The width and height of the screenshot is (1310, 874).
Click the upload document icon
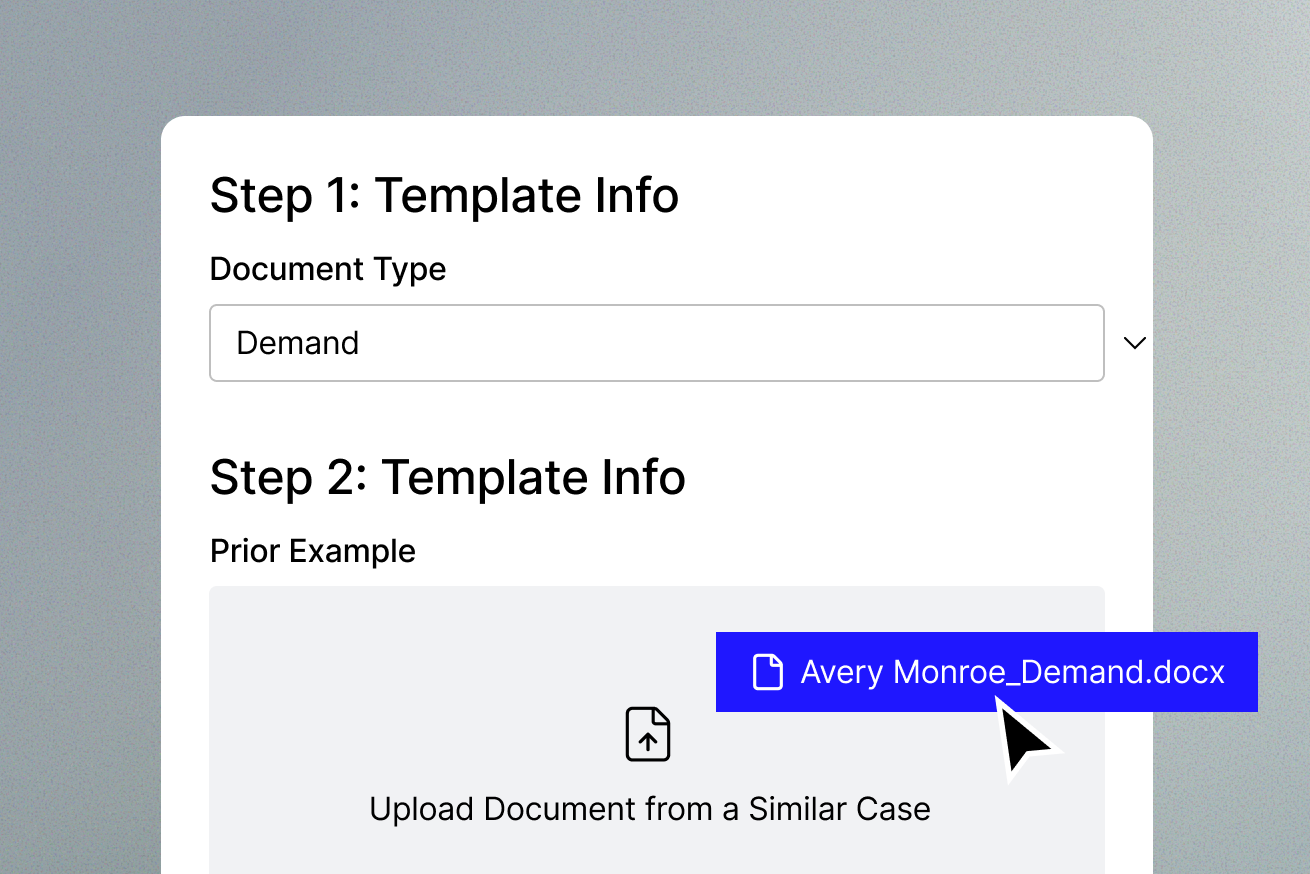pos(648,735)
